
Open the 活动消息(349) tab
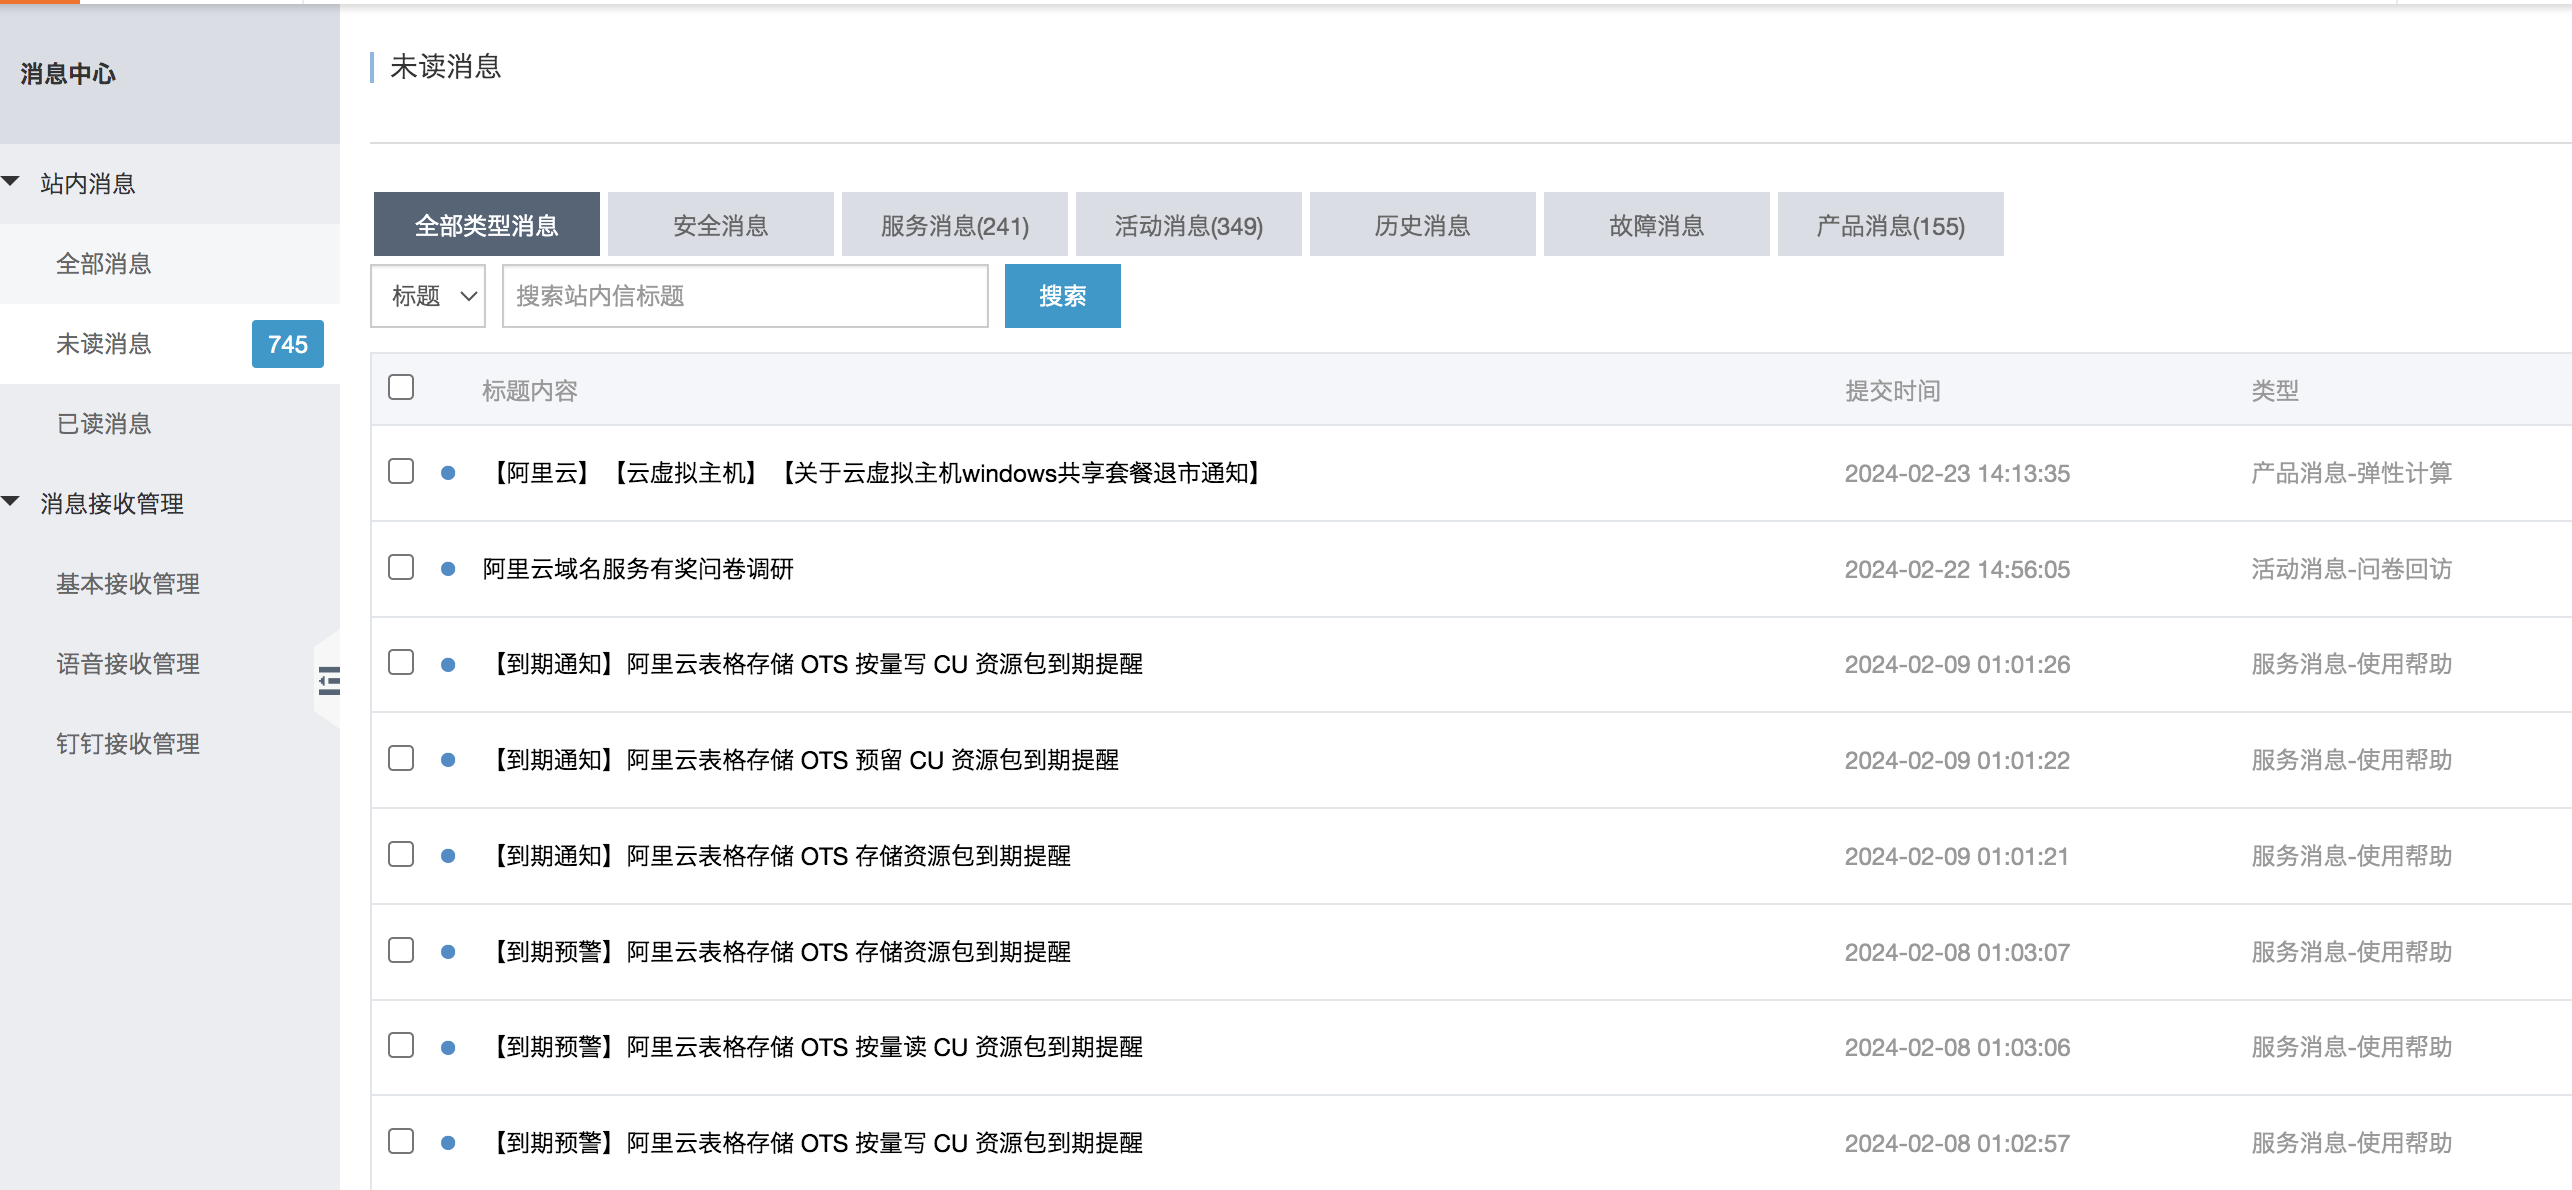1188,225
